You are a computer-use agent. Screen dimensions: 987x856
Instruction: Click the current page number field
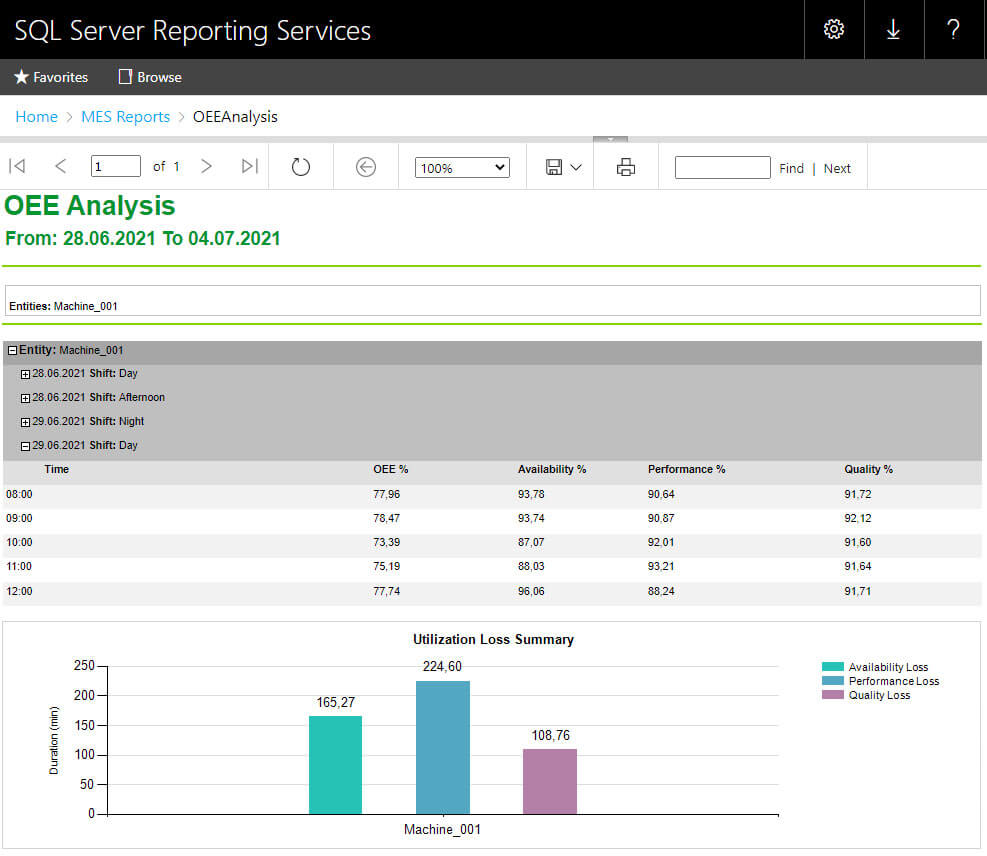[x=115, y=167]
